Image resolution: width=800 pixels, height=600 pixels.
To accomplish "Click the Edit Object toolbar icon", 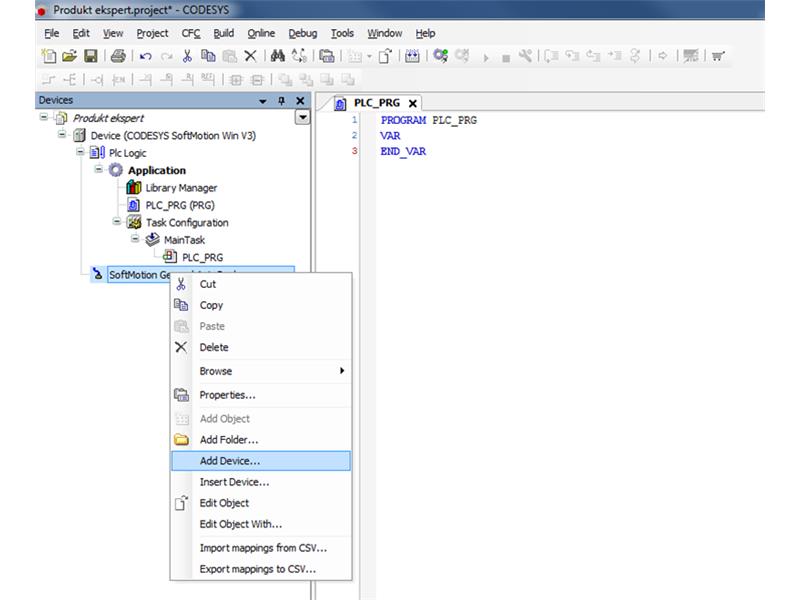I will [385, 56].
